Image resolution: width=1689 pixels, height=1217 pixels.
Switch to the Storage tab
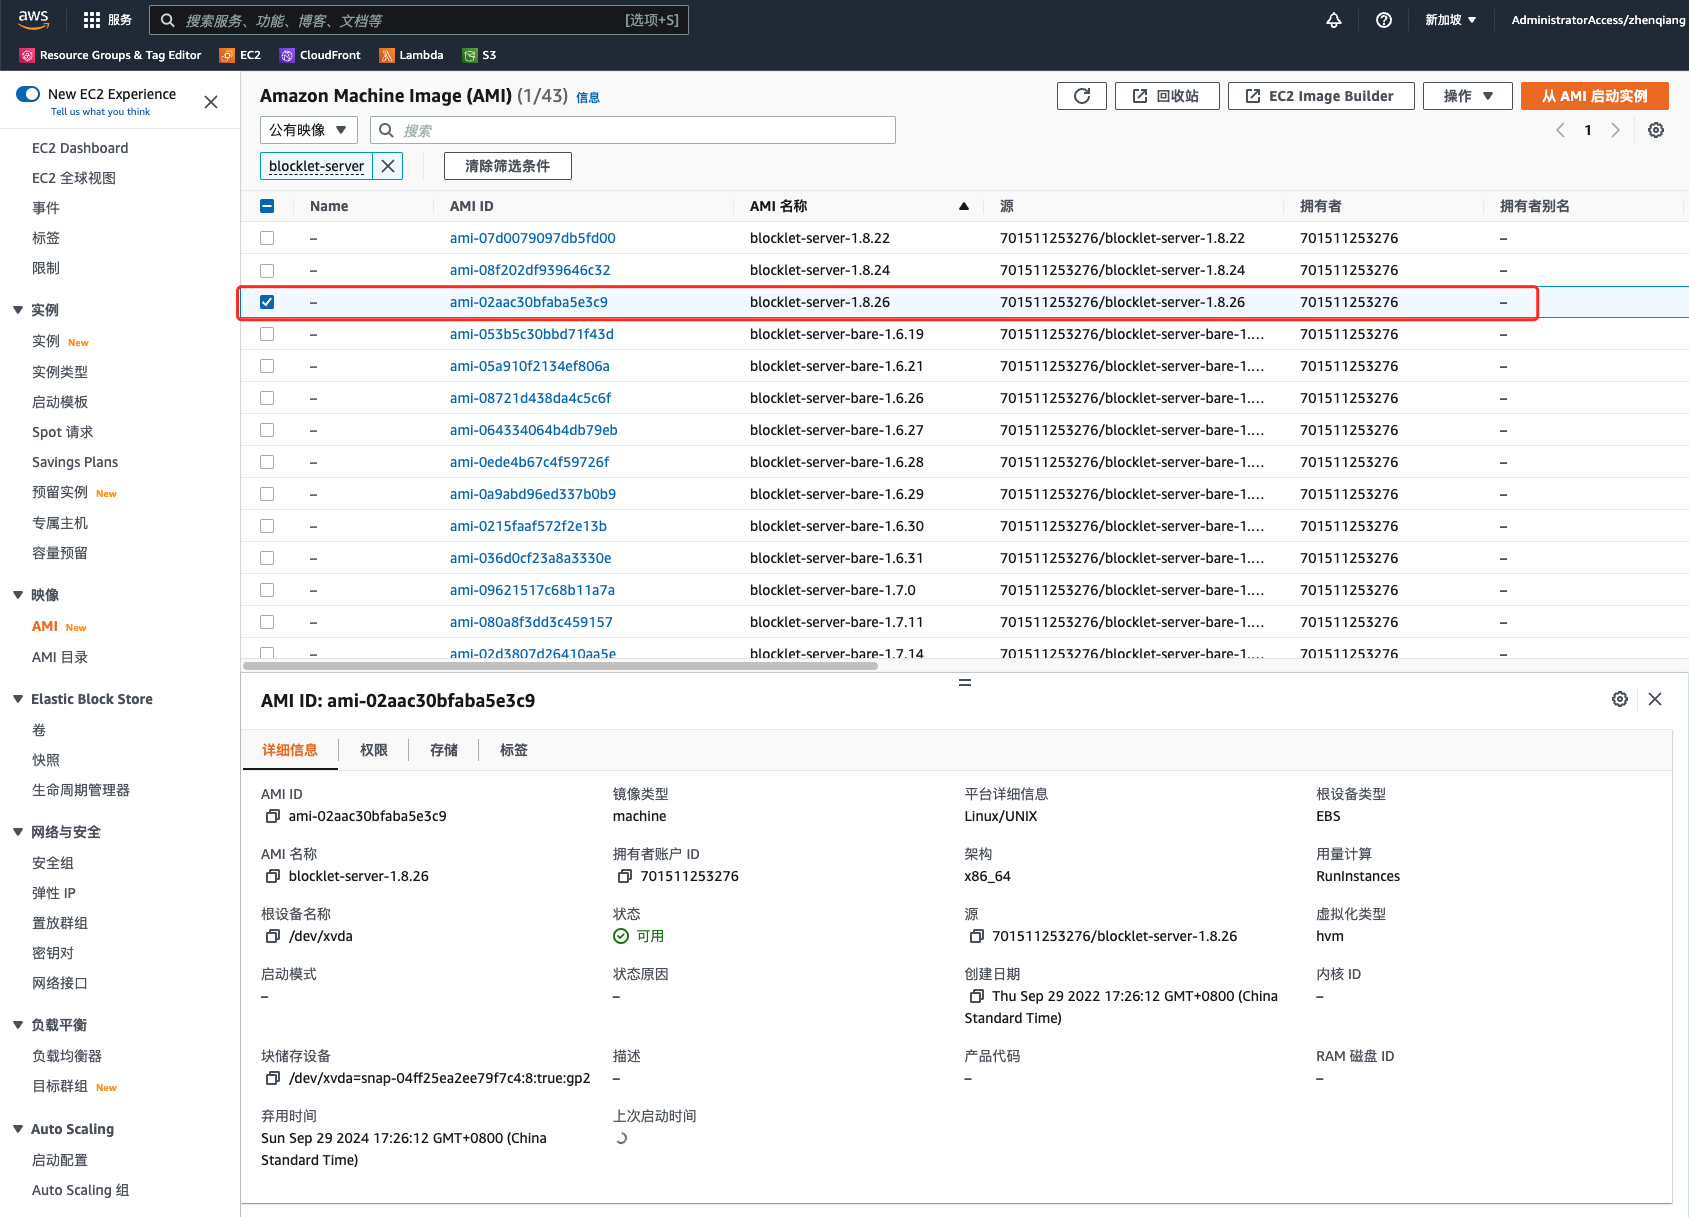pos(444,750)
